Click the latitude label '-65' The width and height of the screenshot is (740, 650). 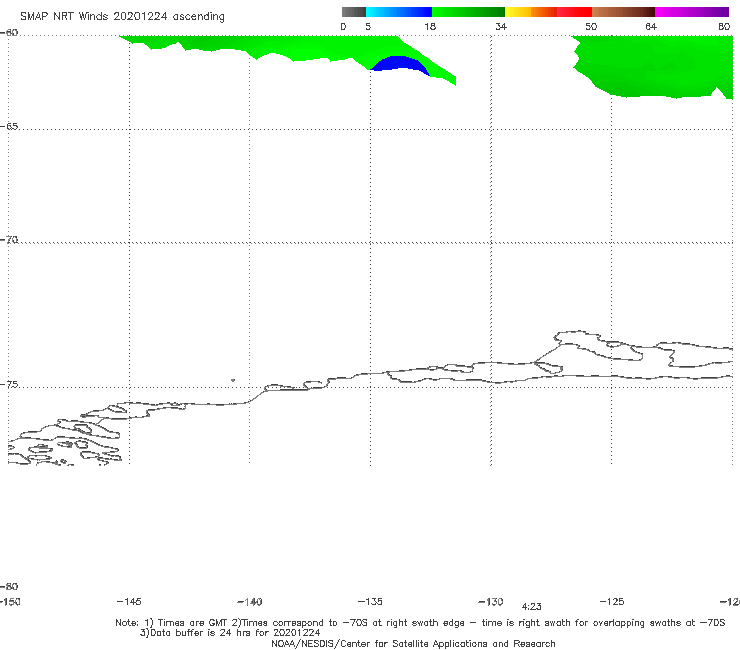9,127
